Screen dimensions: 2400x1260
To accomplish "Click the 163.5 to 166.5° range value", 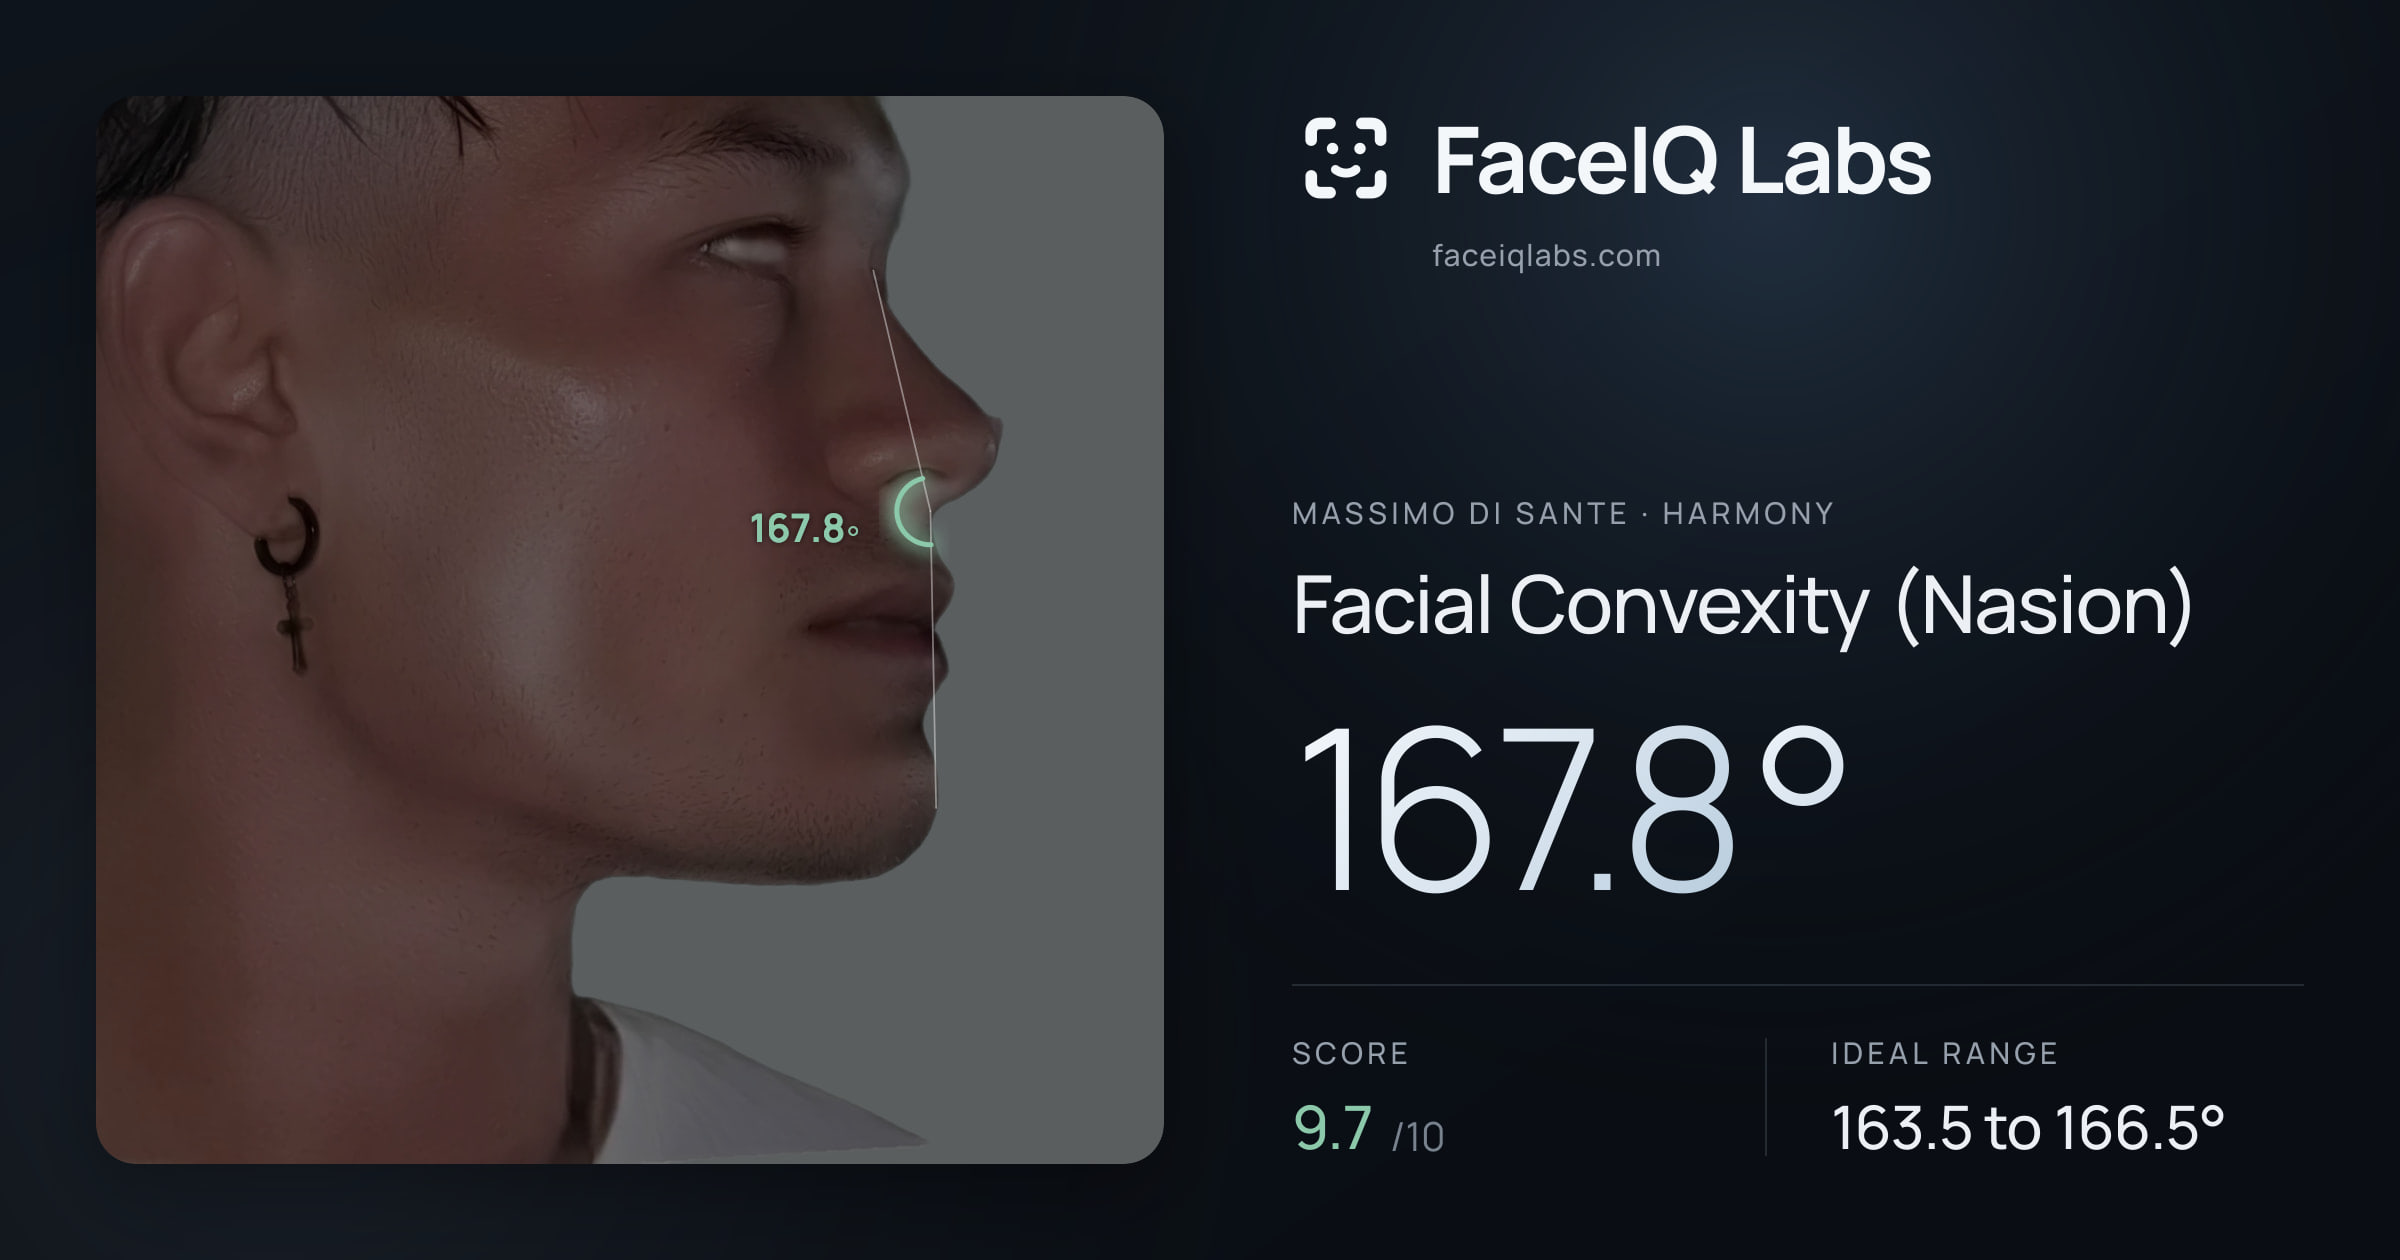I will pyautogui.click(x=2028, y=1128).
